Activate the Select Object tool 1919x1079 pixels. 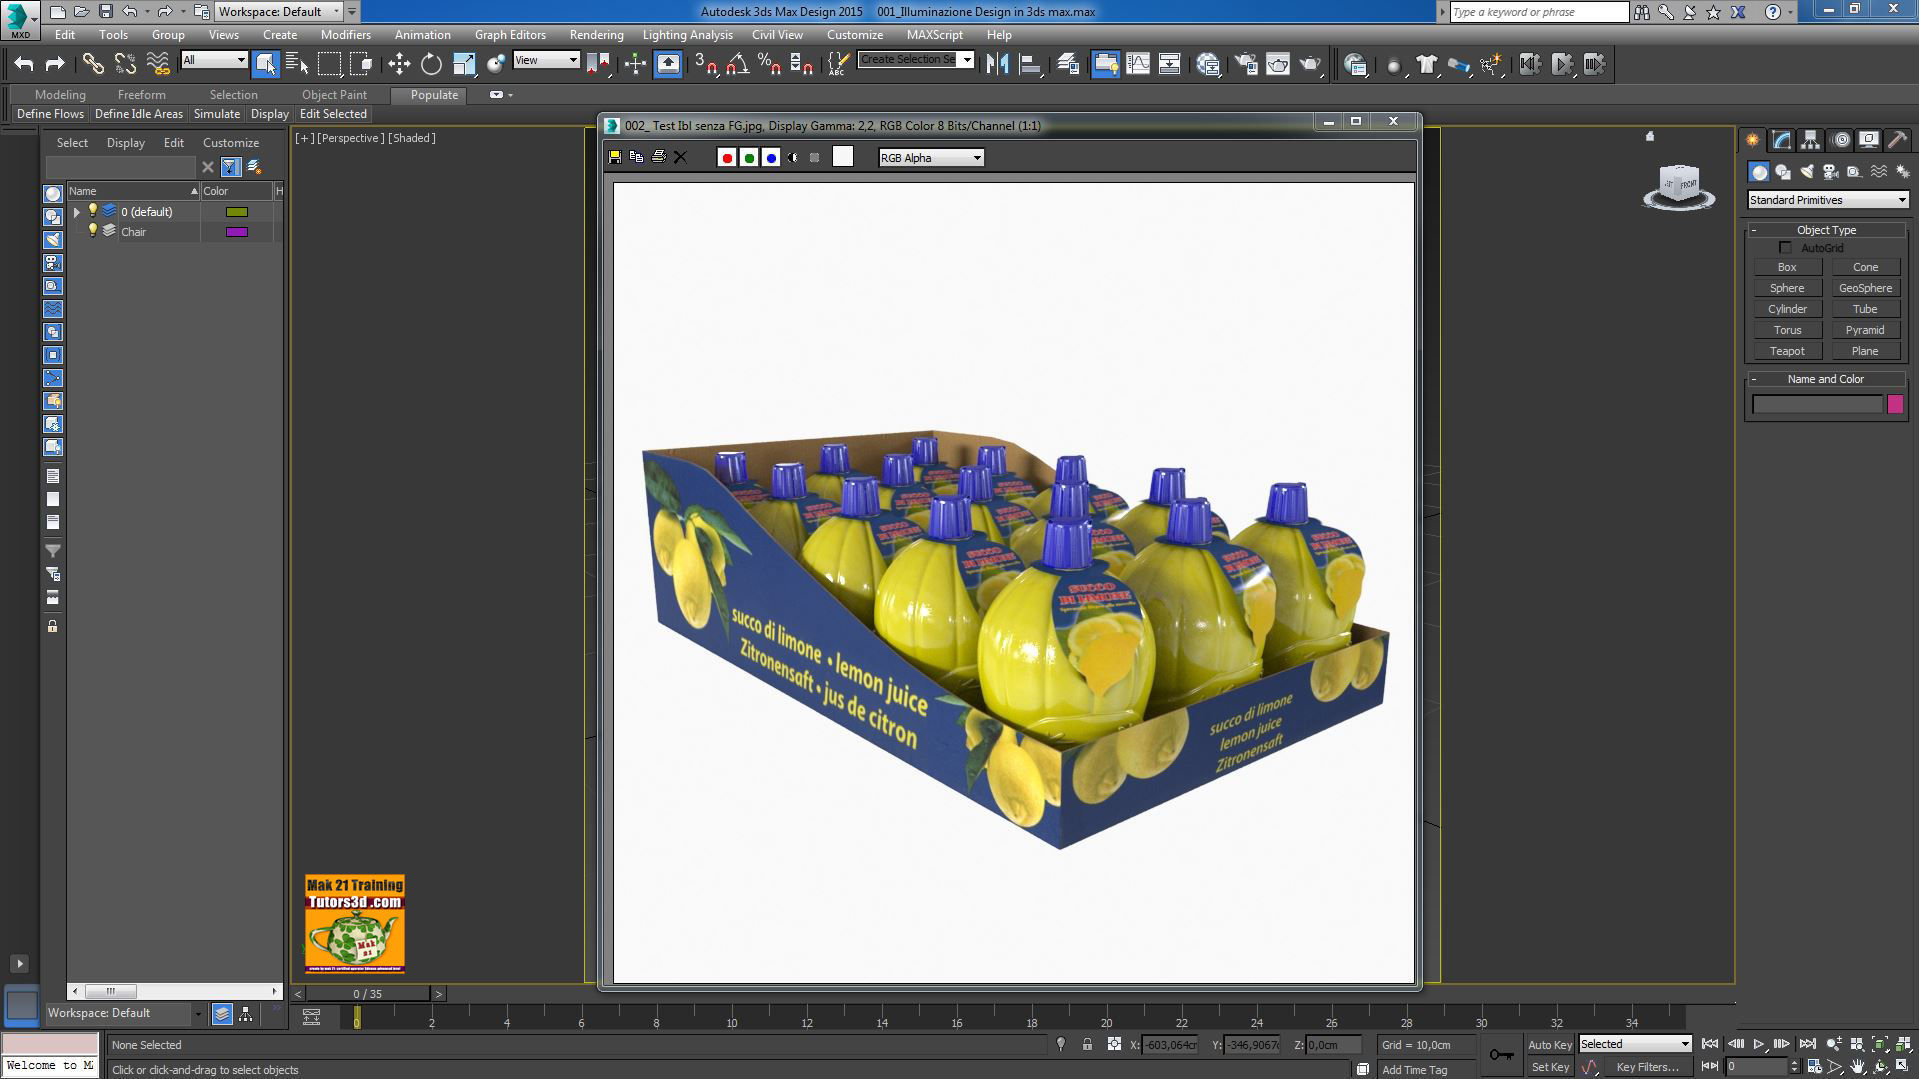click(265, 64)
